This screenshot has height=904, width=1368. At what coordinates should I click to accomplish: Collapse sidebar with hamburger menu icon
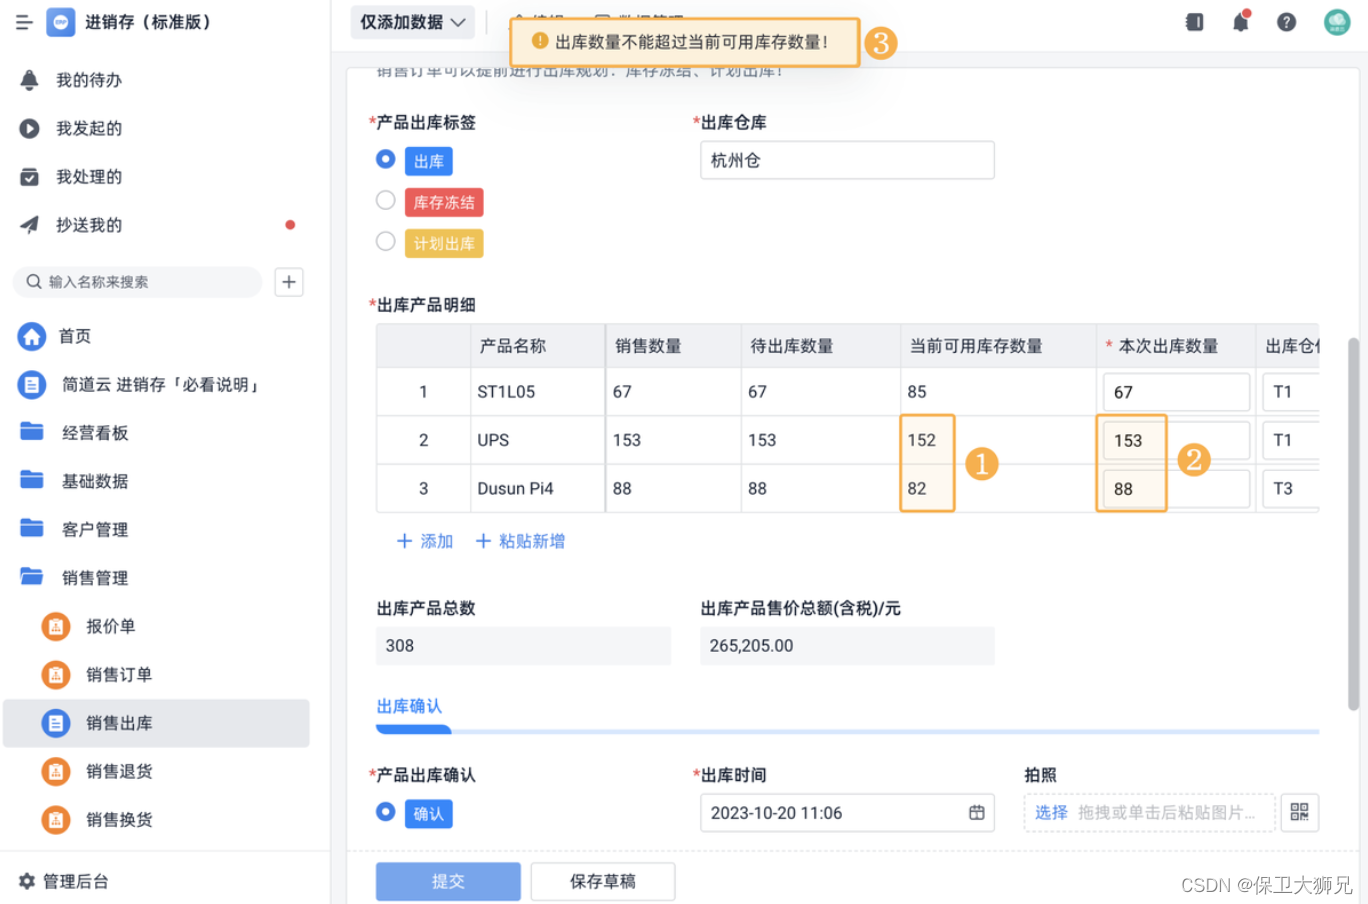(x=24, y=22)
